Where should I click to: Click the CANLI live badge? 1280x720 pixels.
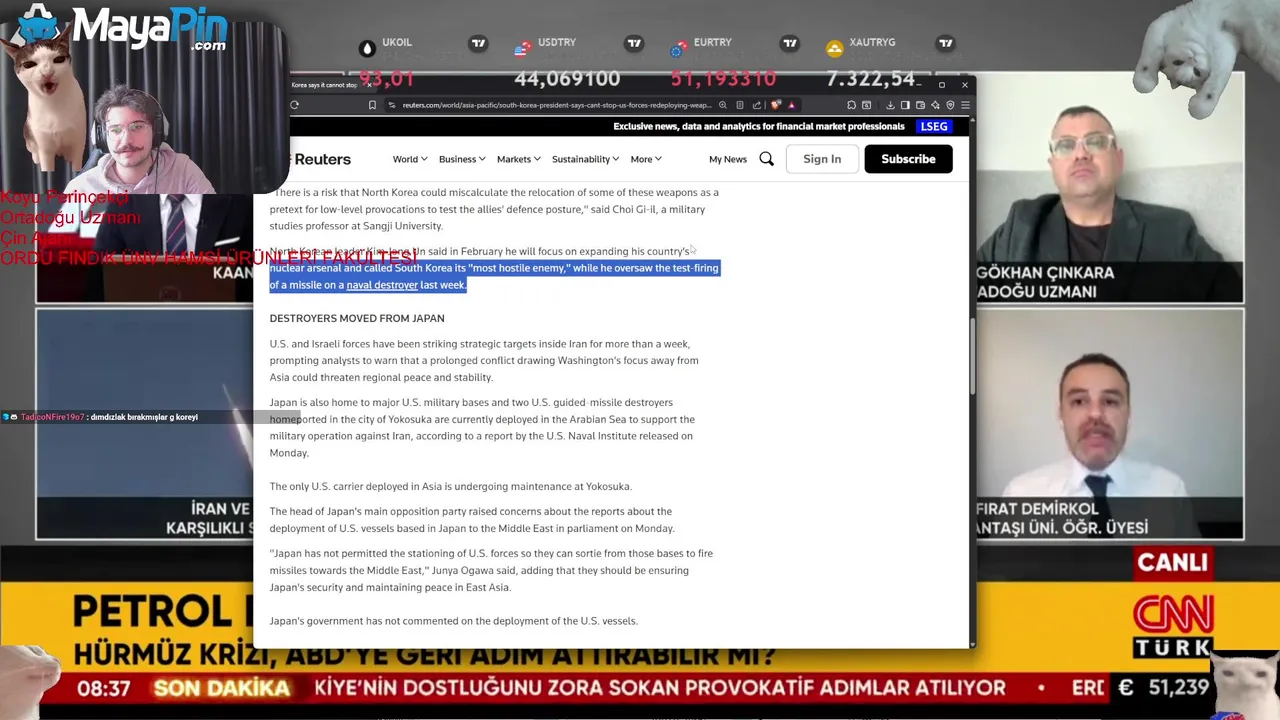tap(1172, 562)
